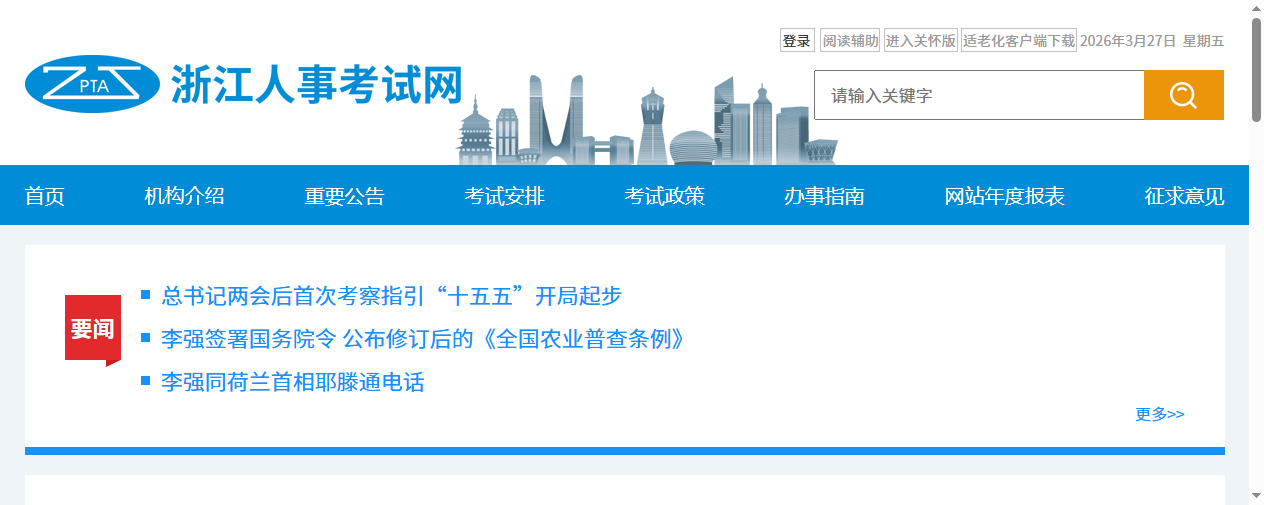Select 考试安排 in the nav bar

tap(504, 196)
